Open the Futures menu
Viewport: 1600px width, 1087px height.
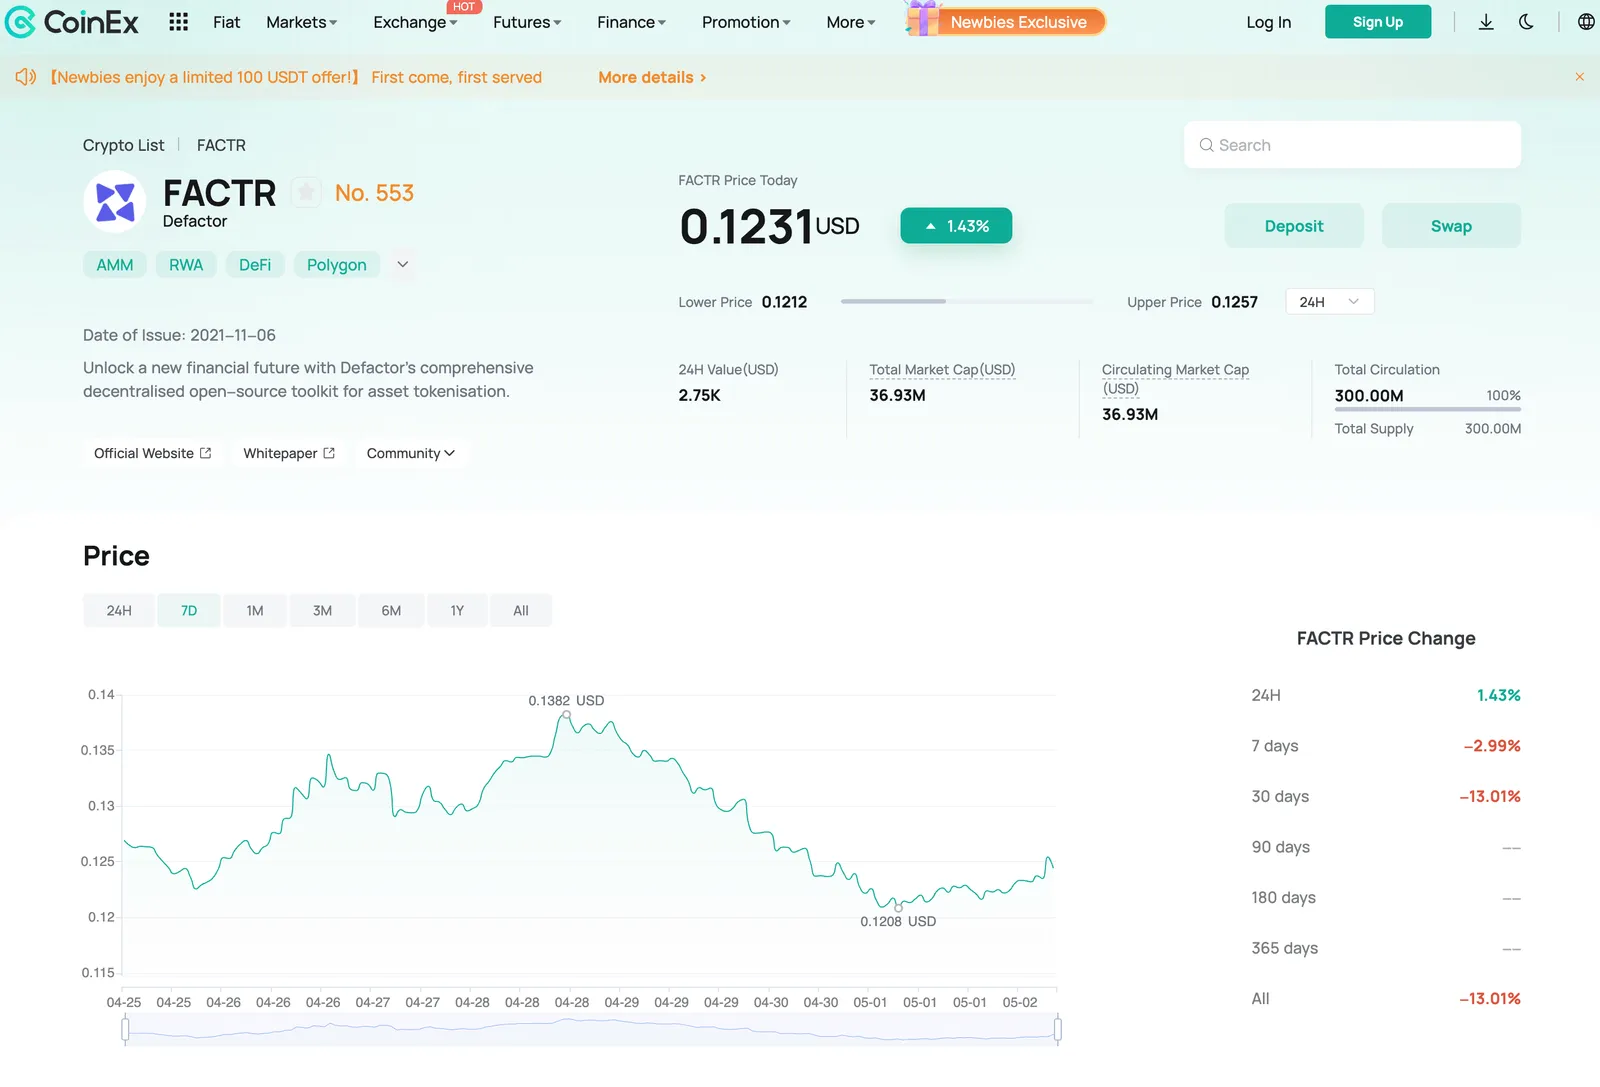pos(527,22)
